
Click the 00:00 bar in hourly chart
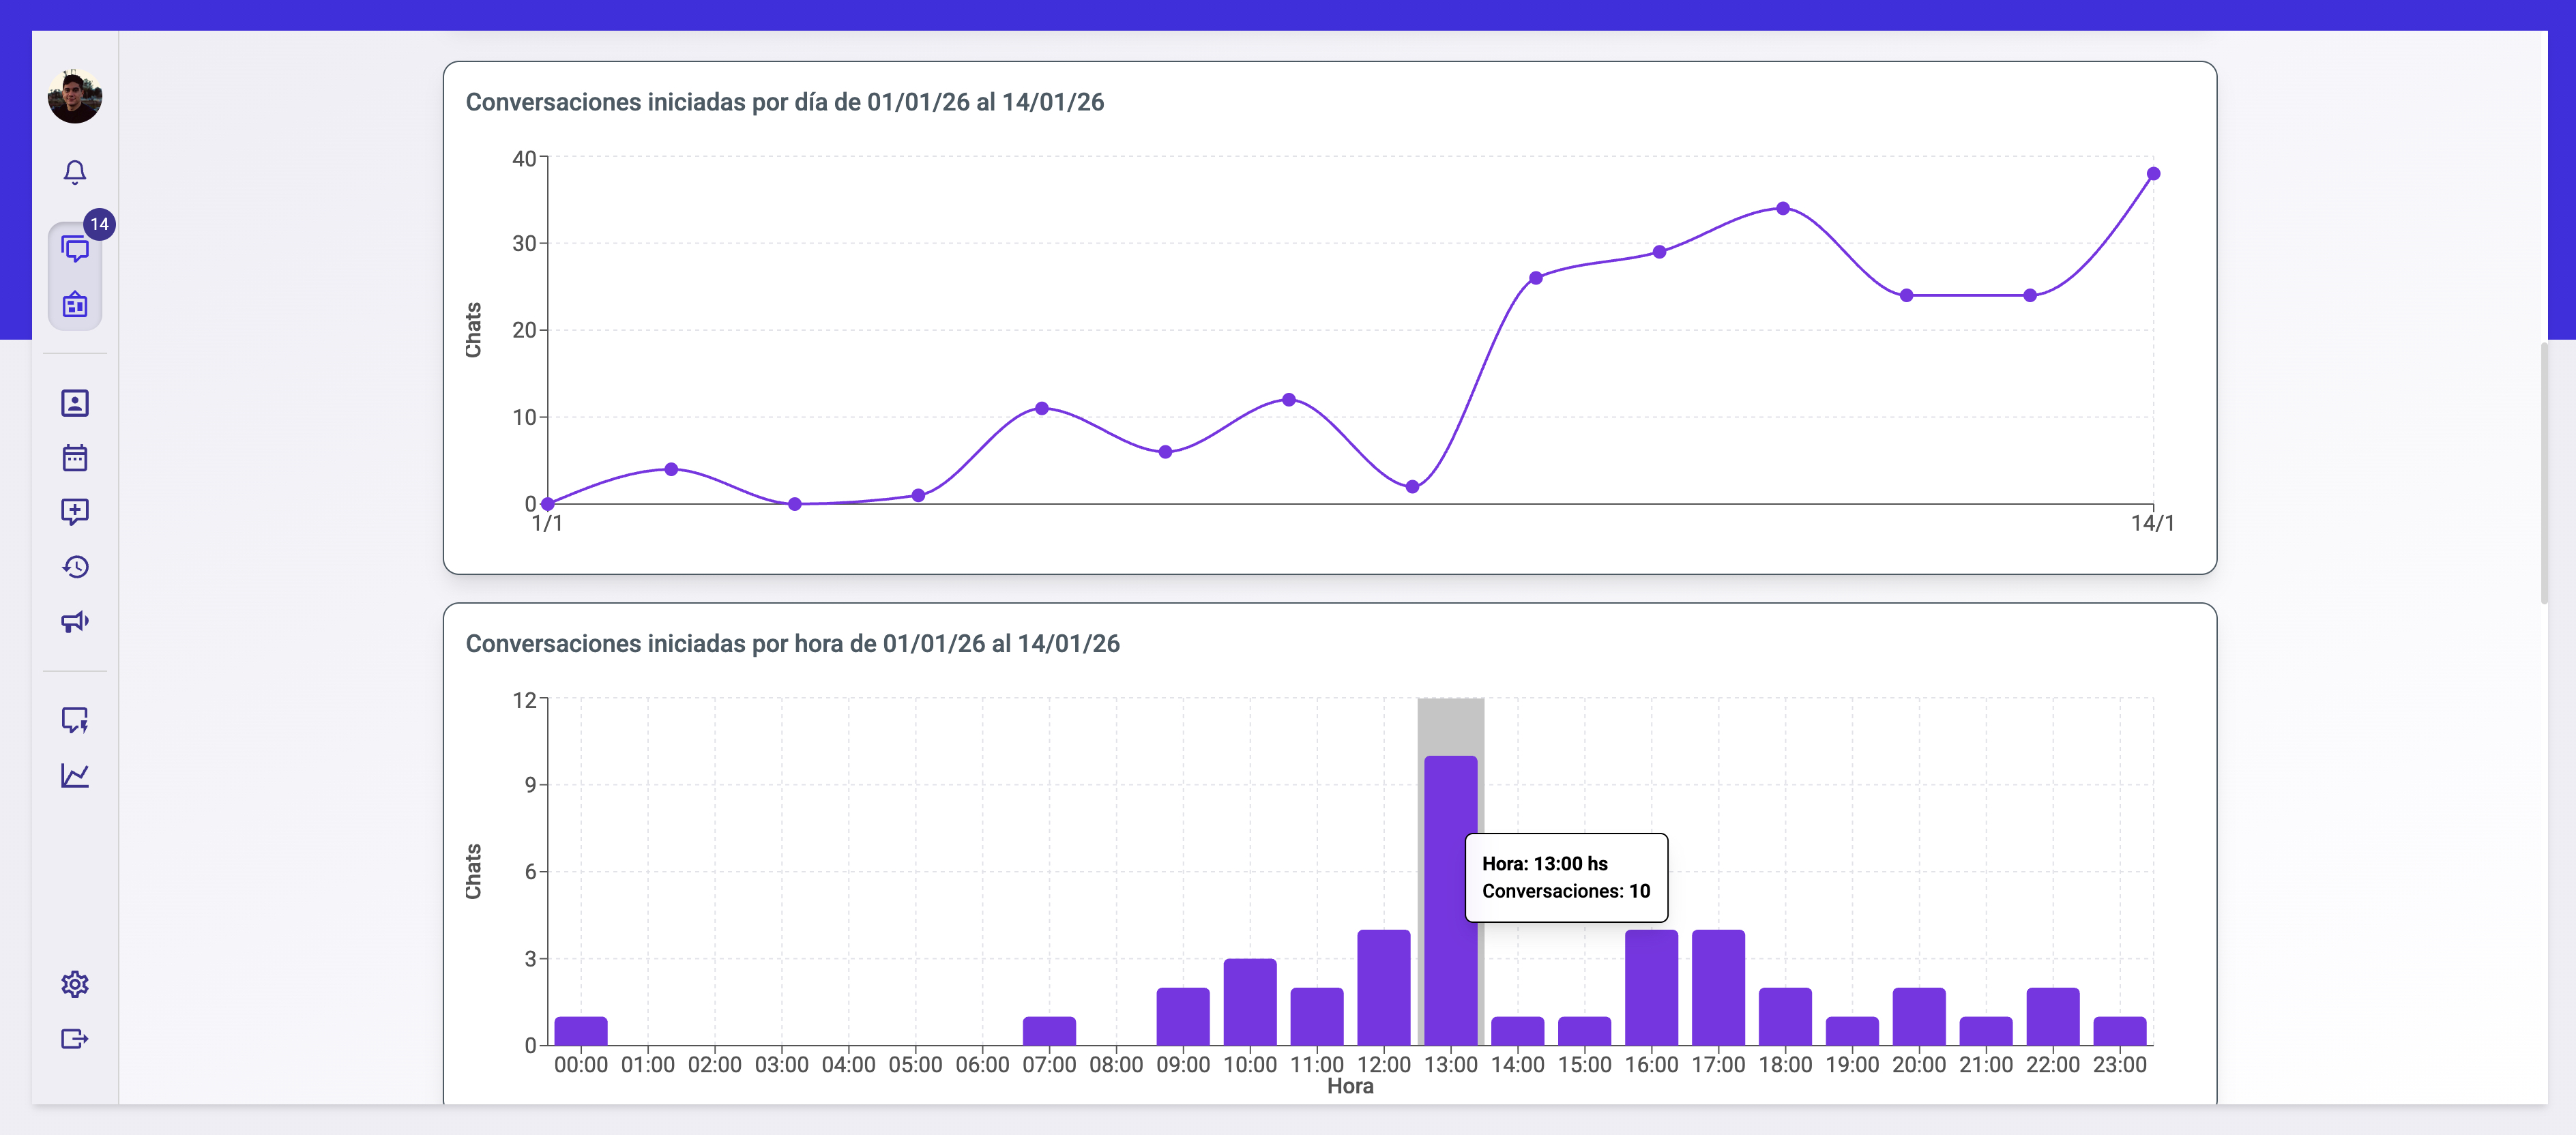581,1031
